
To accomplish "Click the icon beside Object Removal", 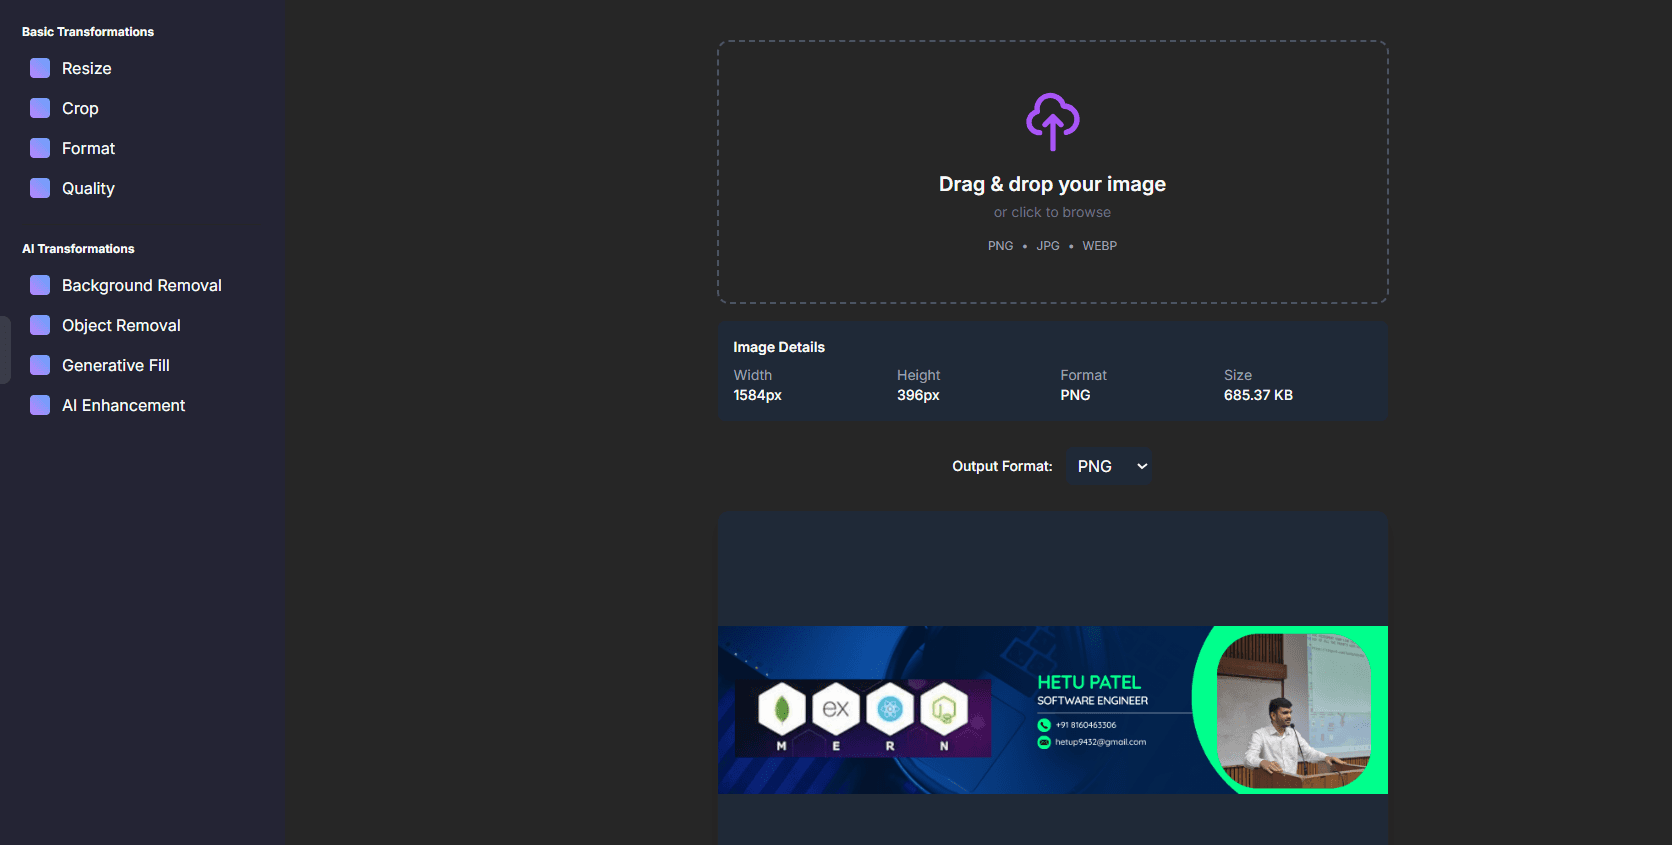I will (x=40, y=325).
